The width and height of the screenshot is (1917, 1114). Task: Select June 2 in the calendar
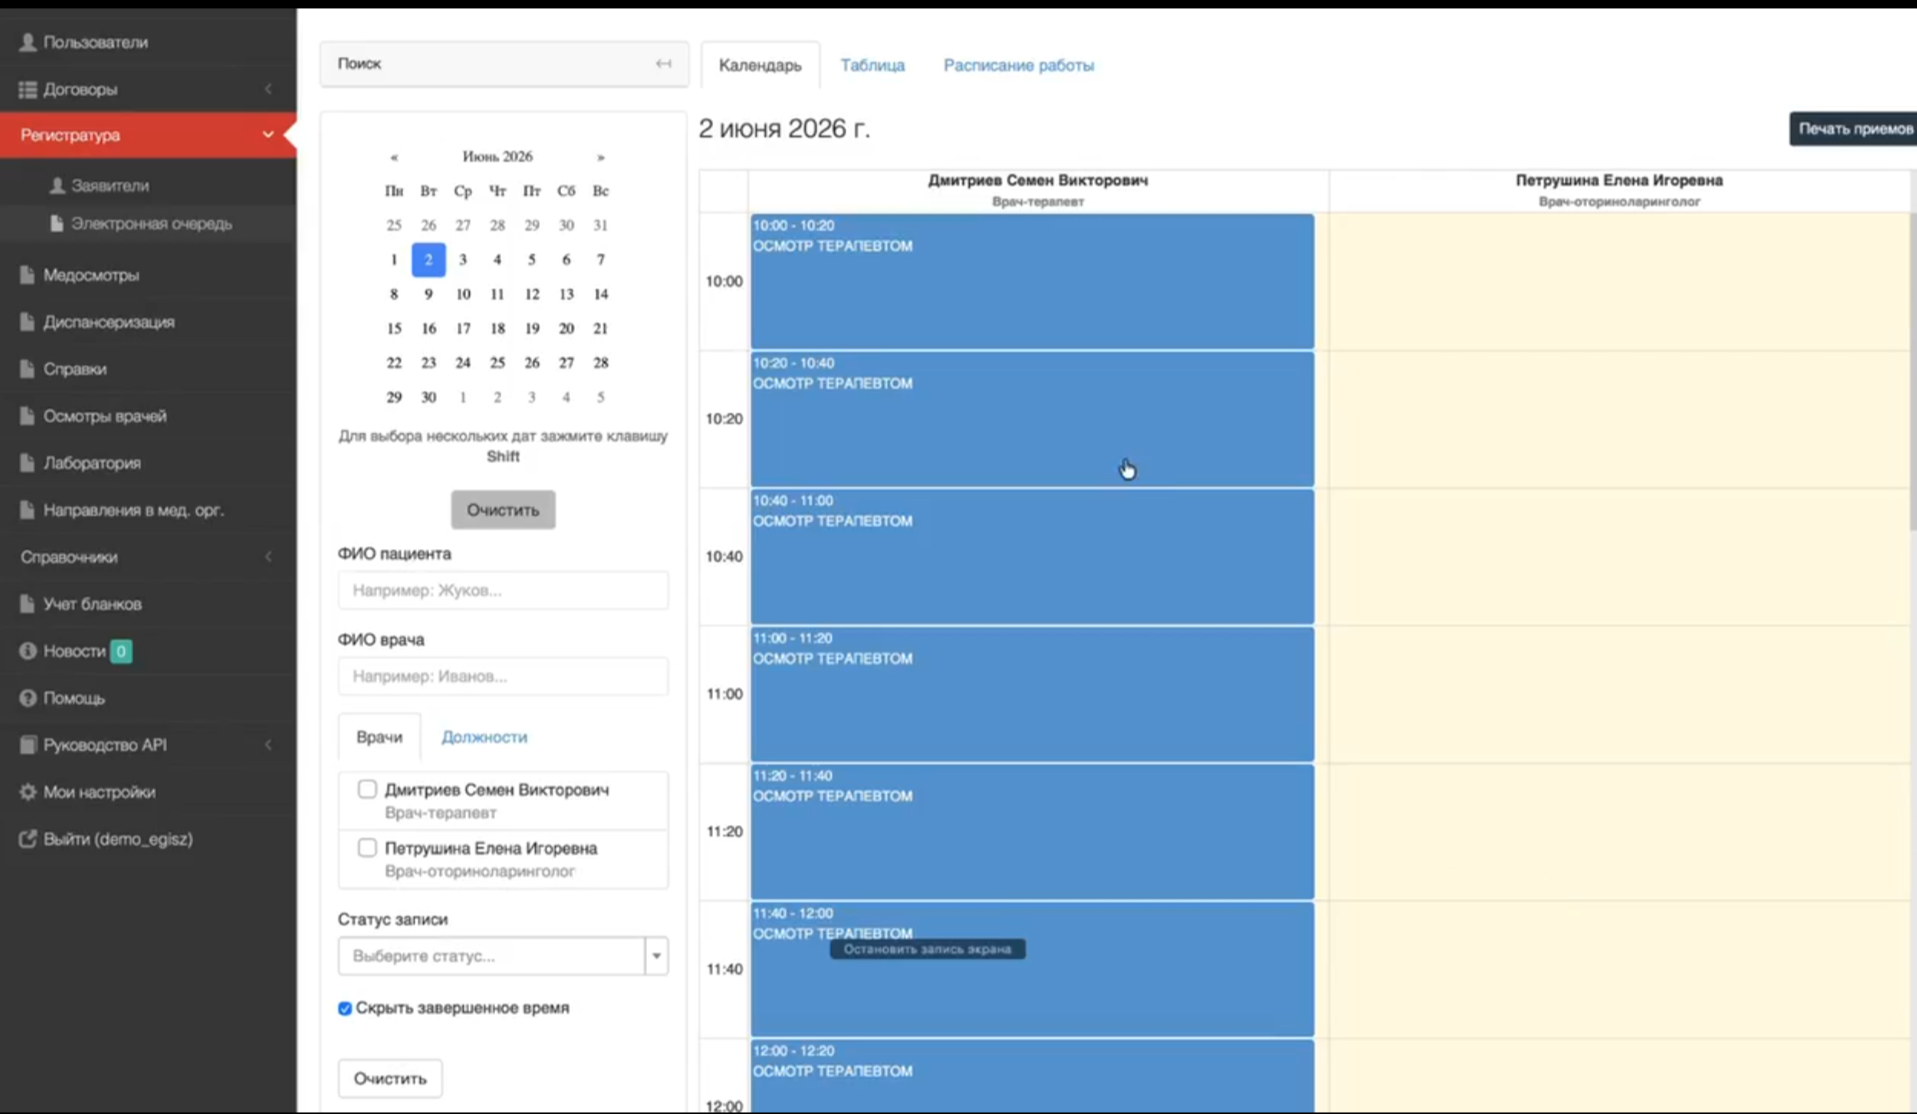(x=428, y=259)
